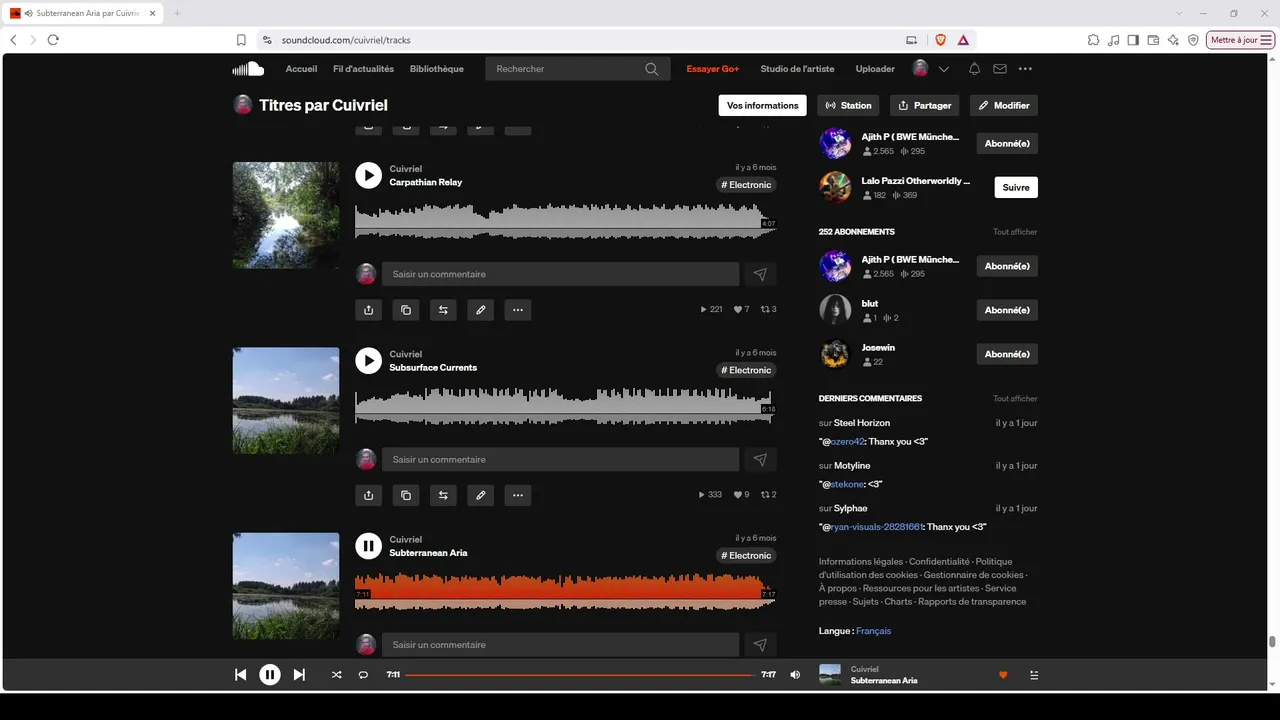The width and height of the screenshot is (1280, 720).
Task: Open the browser extensions puzzle icon
Action: 1093,40
